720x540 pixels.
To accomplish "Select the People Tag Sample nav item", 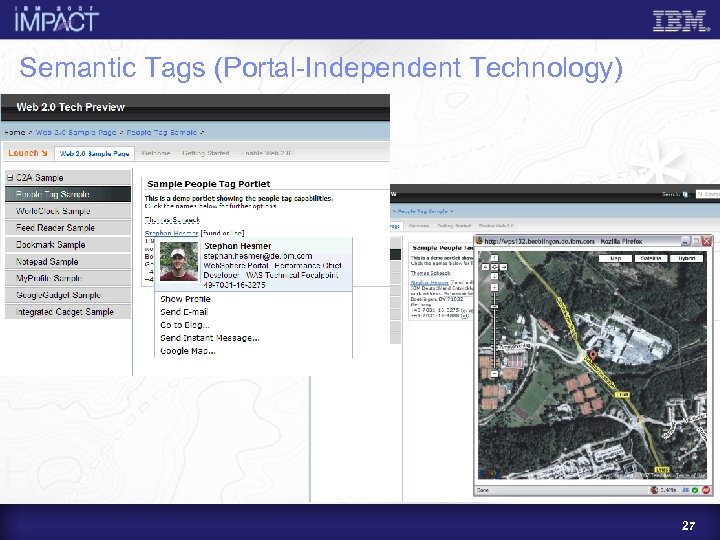I will pos(68,194).
